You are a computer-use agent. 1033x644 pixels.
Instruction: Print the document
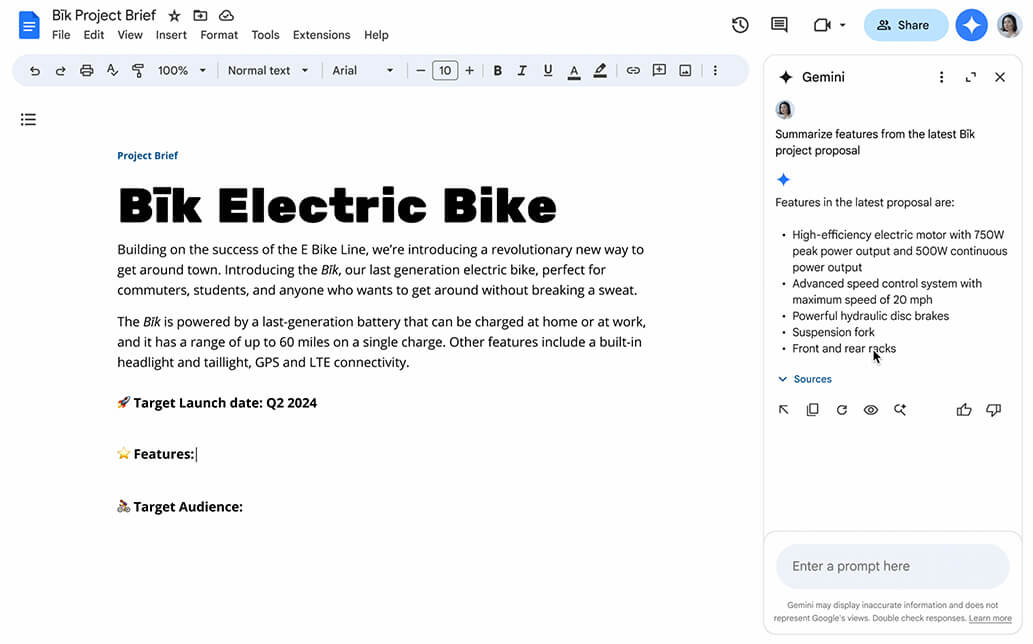pyautogui.click(x=86, y=70)
